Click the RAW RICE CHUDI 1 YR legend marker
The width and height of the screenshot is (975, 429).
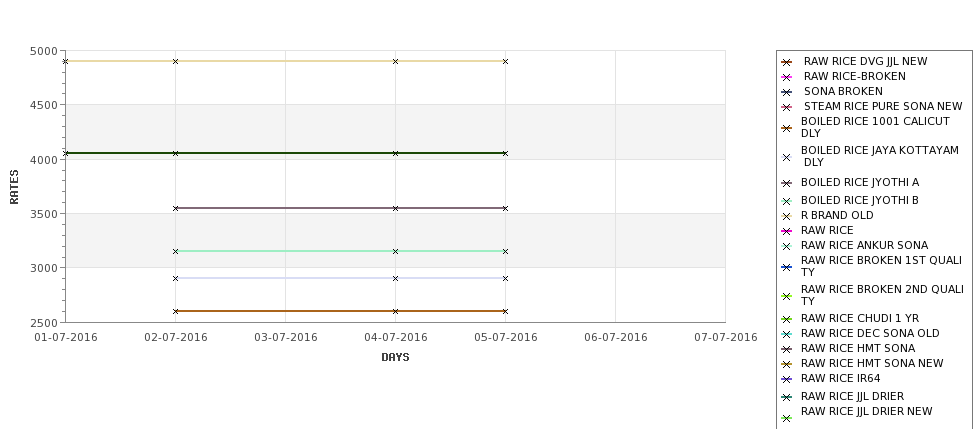click(787, 319)
